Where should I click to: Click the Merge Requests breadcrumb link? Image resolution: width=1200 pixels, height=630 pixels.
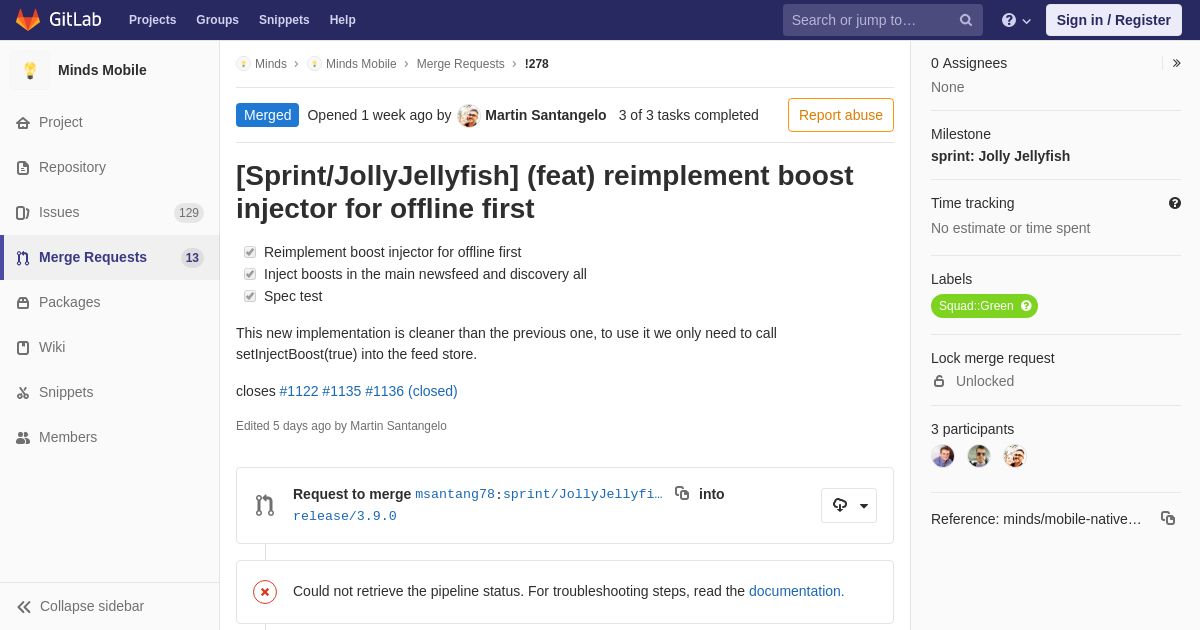(x=461, y=64)
